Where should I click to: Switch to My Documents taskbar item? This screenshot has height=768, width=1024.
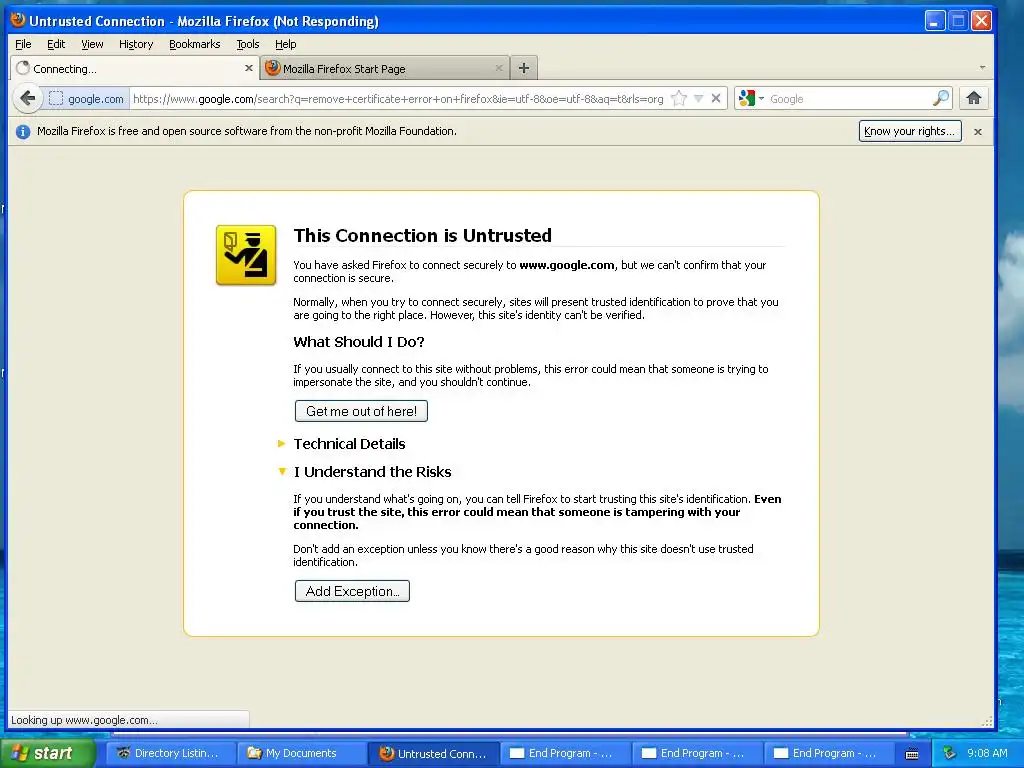pyautogui.click(x=300, y=753)
